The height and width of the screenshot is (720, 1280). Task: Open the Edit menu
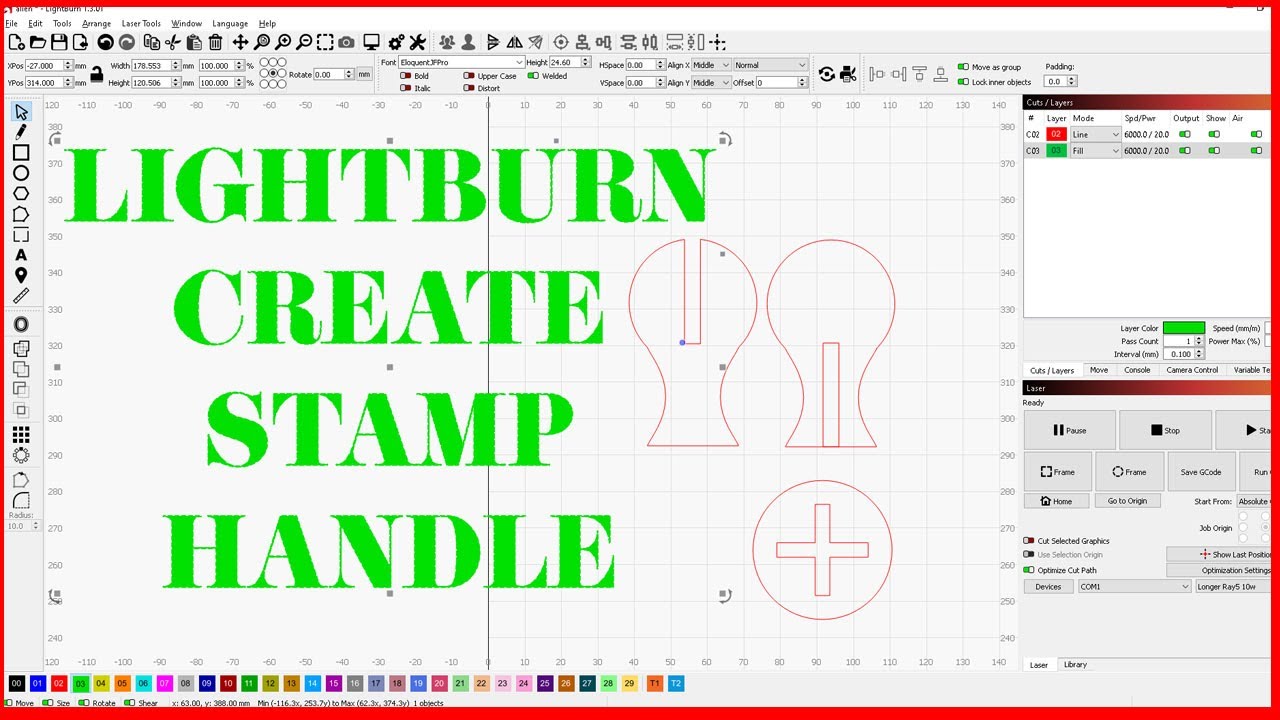coord(36,23)
